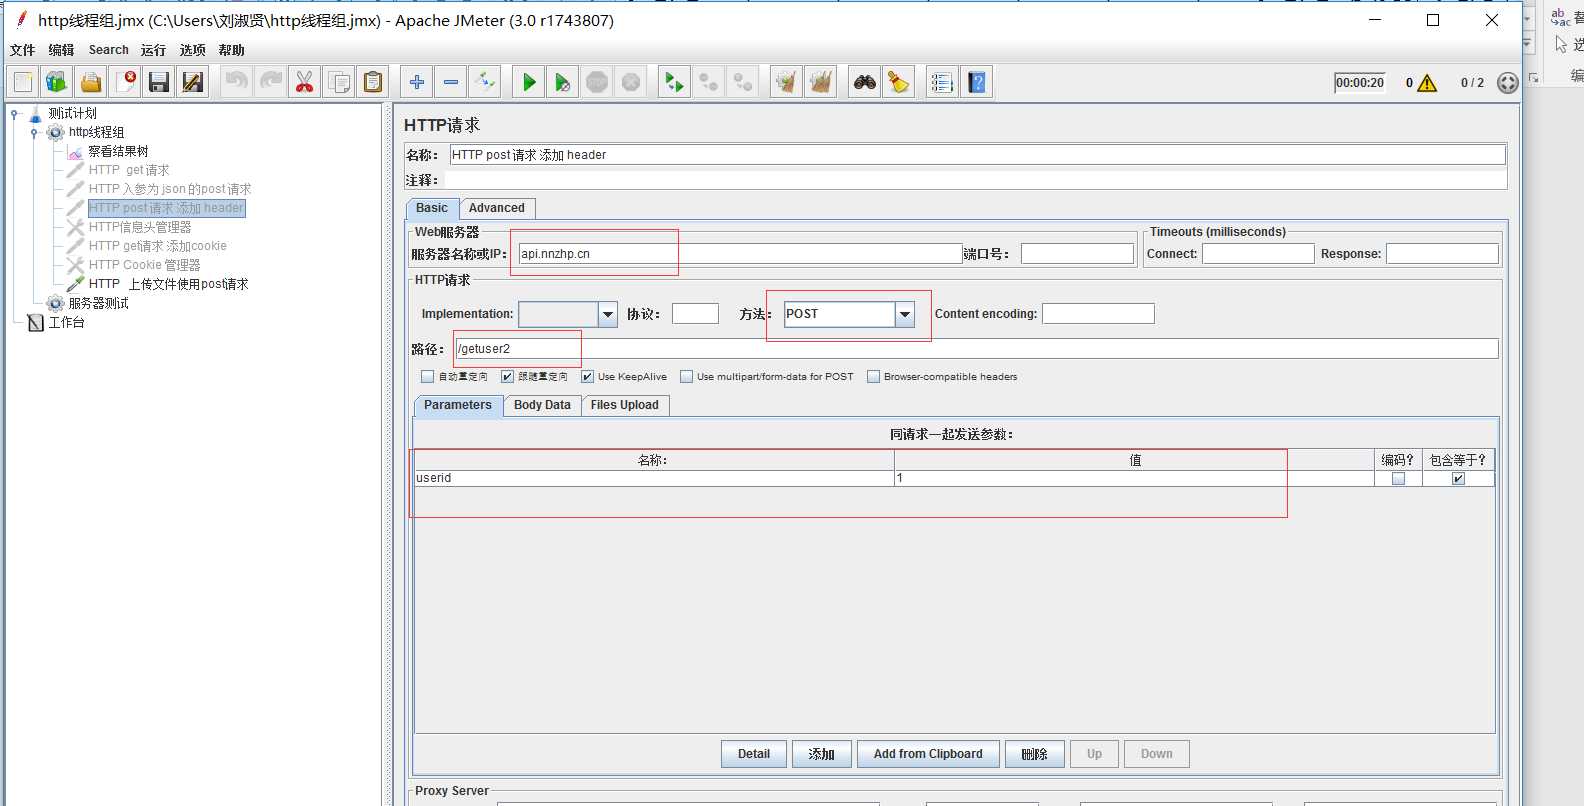
Task: Click the Connect timeout field
Action: click(1258, 254)
